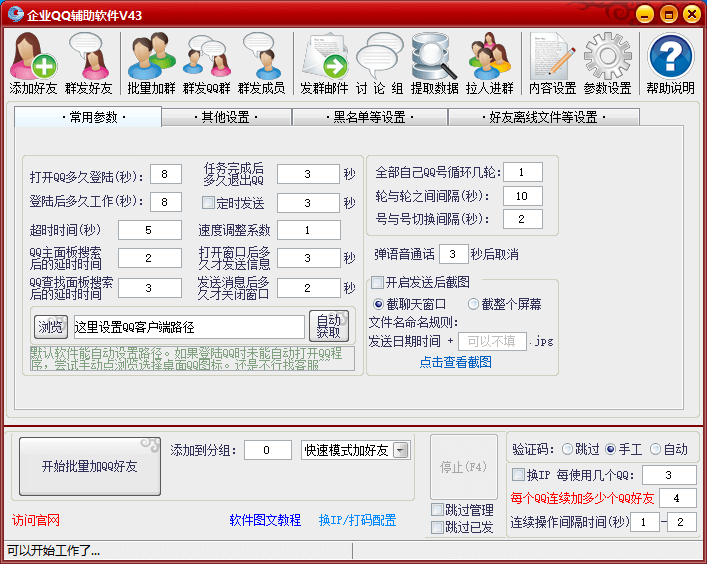Viewport: 707px width, 564px height.
Task: Enable the 定时发送 checkbox
Action: click(x=208, y=202)
